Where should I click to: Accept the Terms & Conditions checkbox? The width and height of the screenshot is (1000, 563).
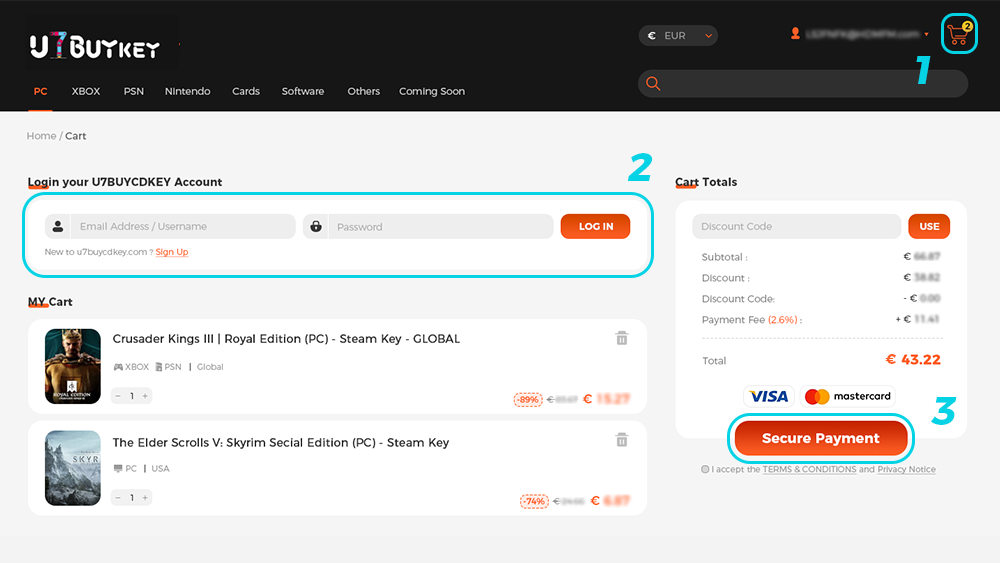705,469
